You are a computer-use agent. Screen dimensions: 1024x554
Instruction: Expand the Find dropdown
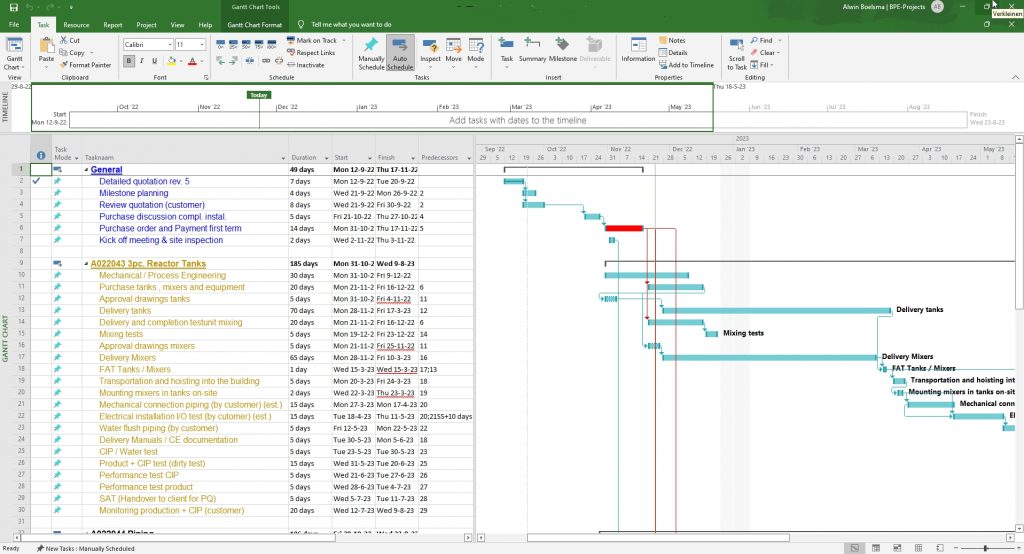(x=780, y=41)
